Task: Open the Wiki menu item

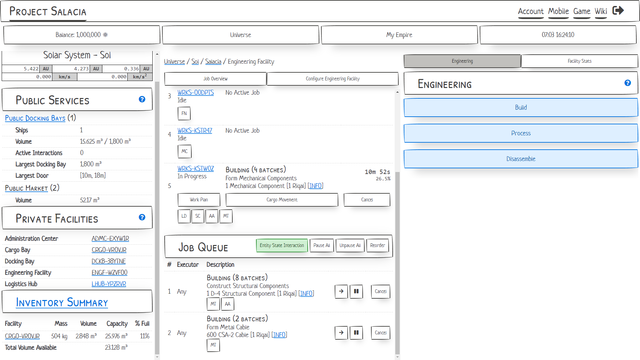Action: [x=600, y=11]
